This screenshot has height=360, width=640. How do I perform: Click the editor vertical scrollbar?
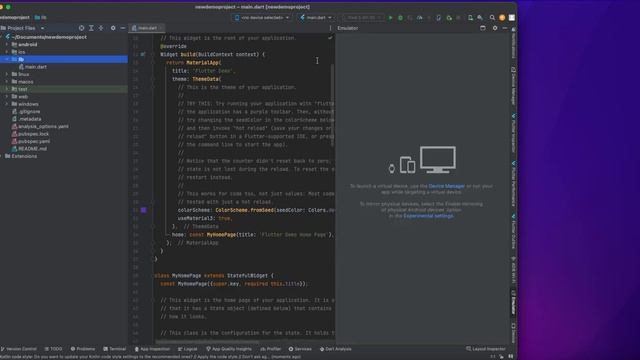[332, 105]
